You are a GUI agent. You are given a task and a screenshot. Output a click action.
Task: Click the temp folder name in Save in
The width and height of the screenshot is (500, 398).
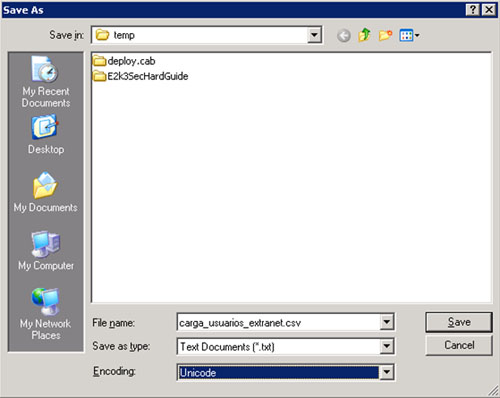pyautogui.click(x=124, y=35)
